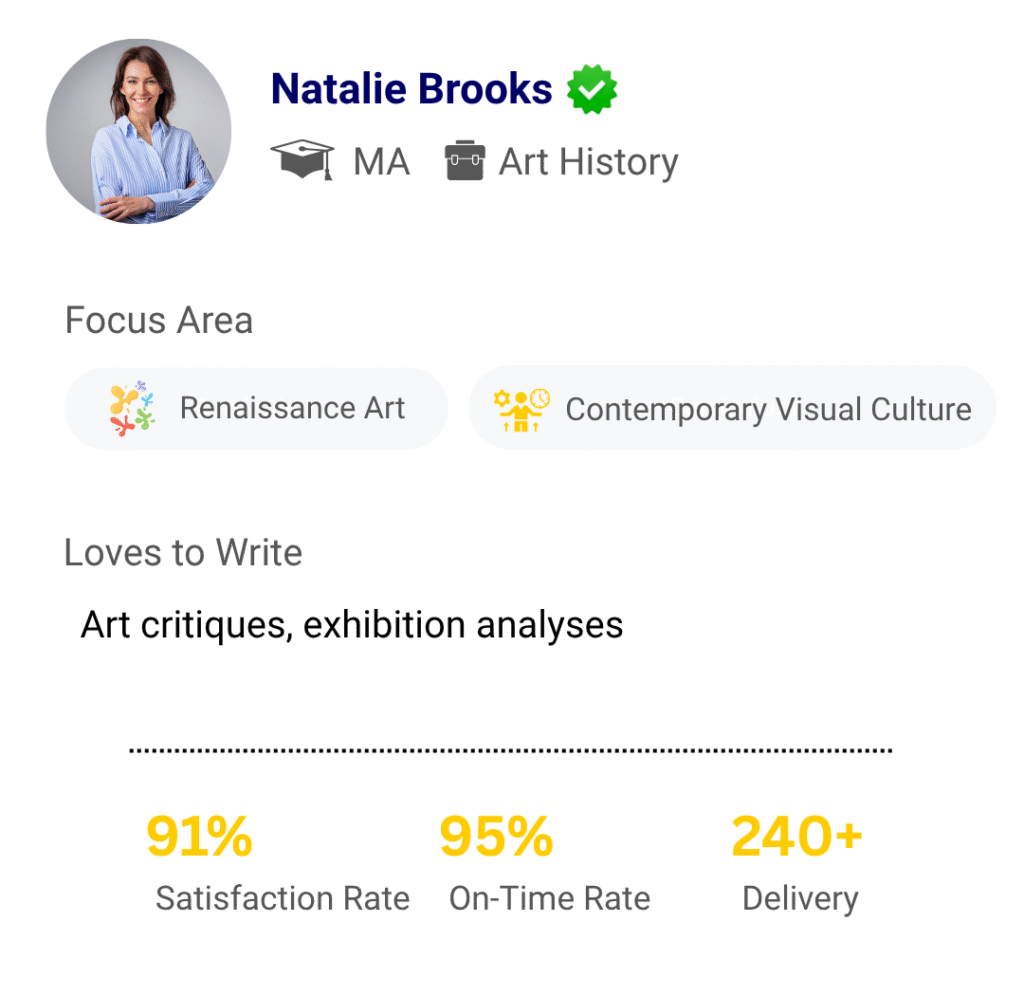The image size is (1024, 996).
Task: Click the Satisfaction Rate label
Action: point(282,898)
